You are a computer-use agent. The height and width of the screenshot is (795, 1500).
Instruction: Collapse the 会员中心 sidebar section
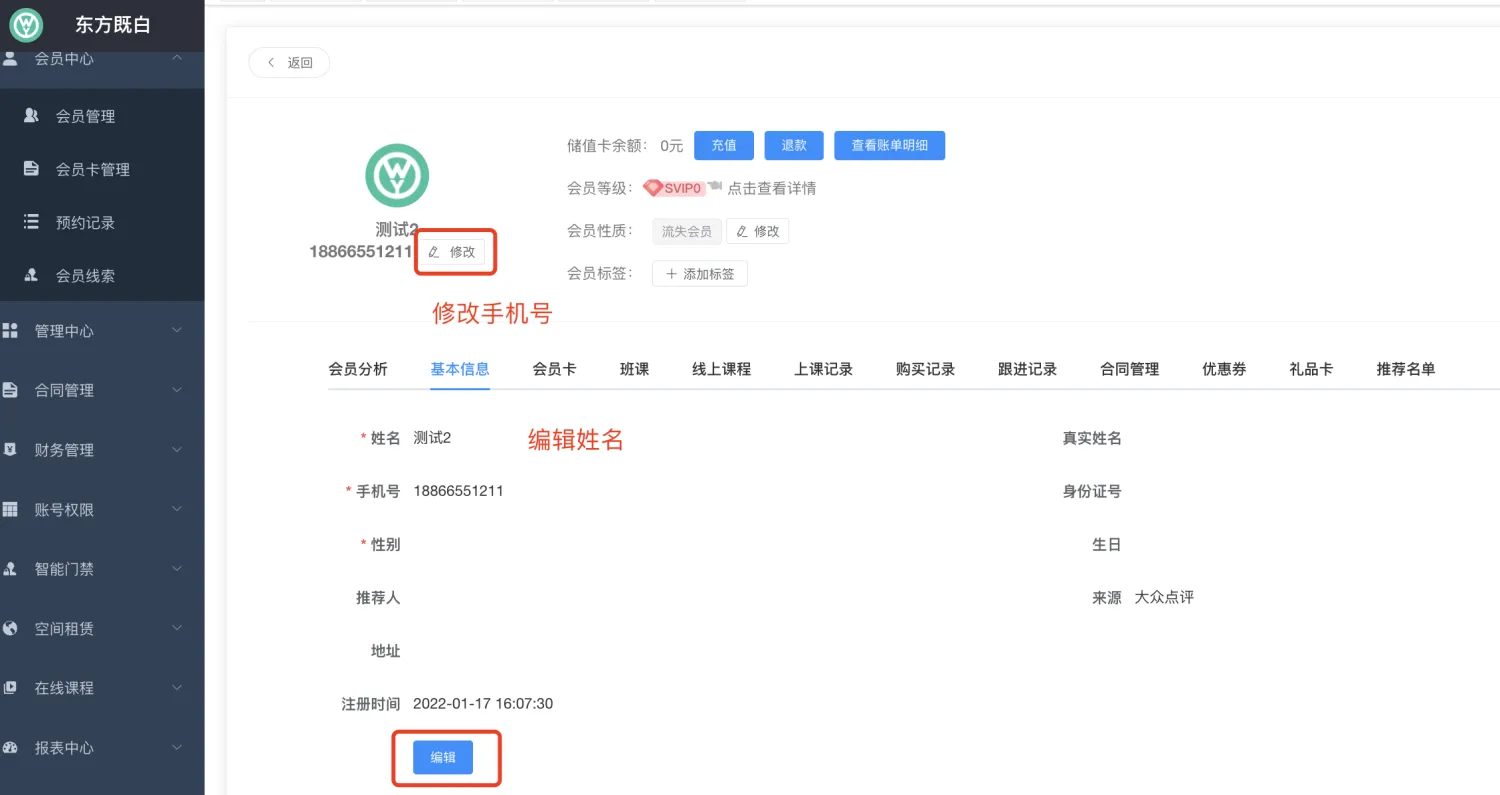click(177, 58)
